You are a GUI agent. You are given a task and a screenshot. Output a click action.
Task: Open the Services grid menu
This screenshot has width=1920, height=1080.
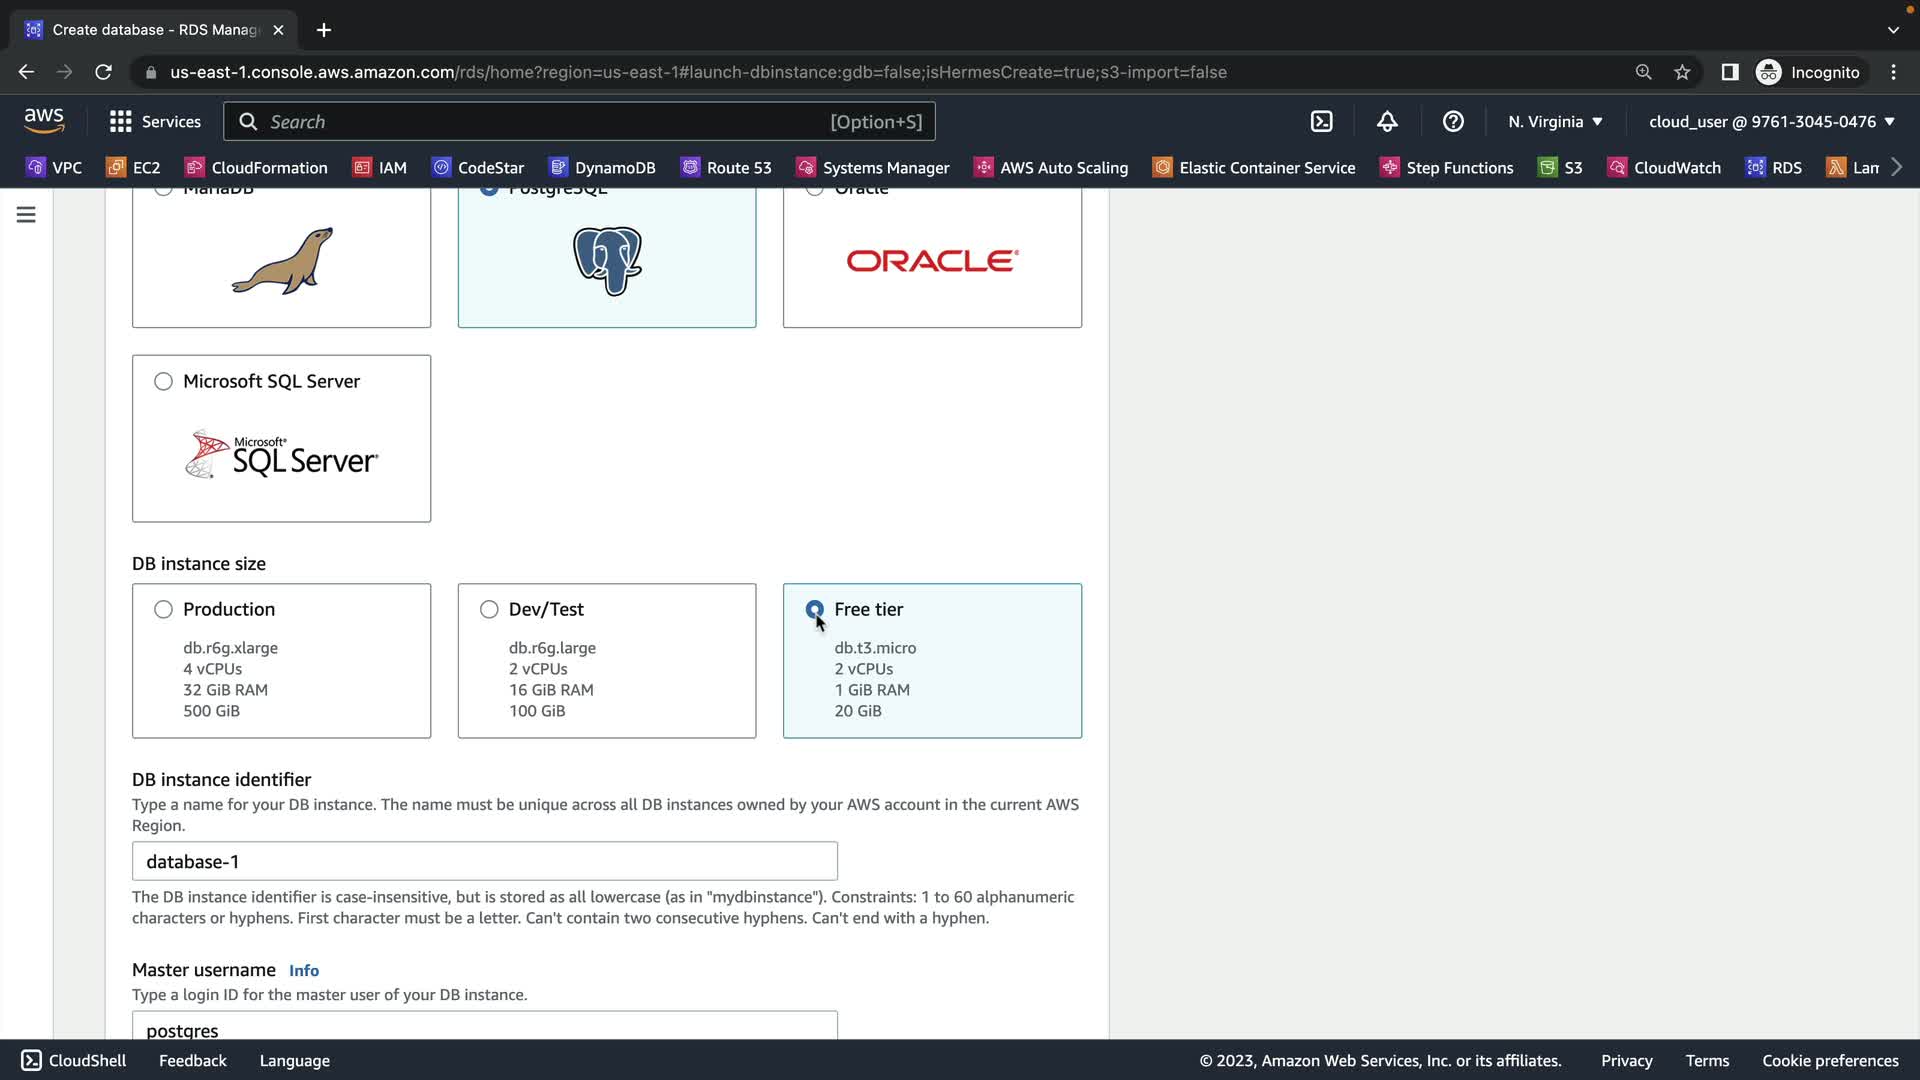[x=155, y=121]
